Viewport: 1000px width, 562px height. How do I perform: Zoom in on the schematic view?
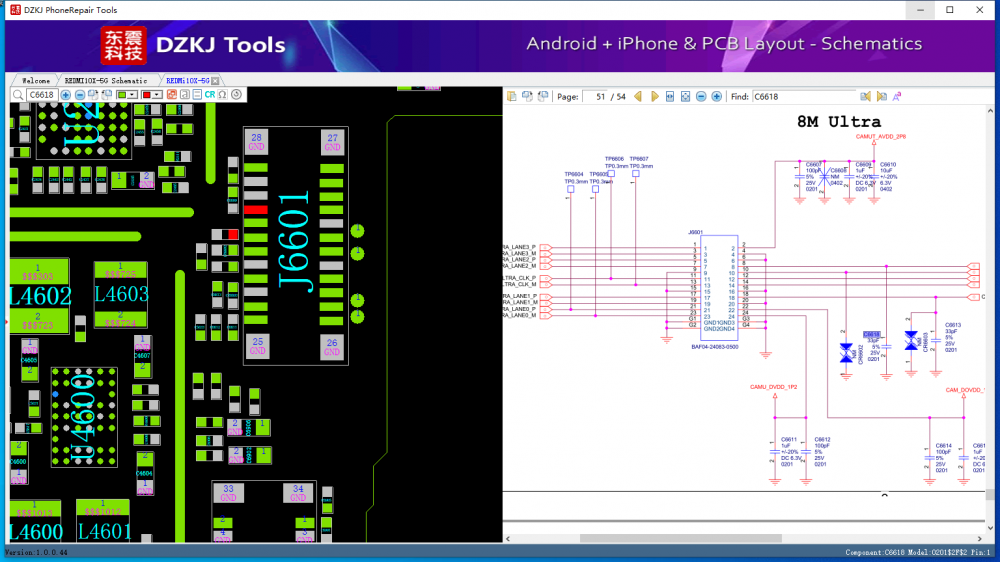coord(717,97)
